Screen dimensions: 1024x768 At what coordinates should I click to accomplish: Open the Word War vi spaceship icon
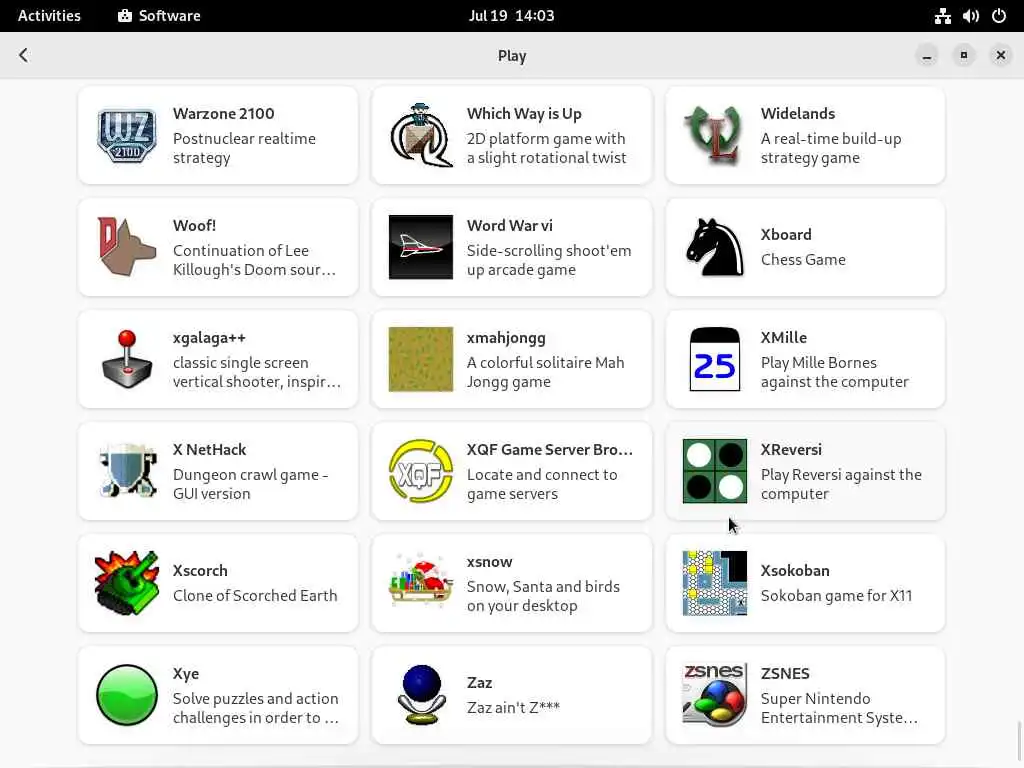(421, 247)
